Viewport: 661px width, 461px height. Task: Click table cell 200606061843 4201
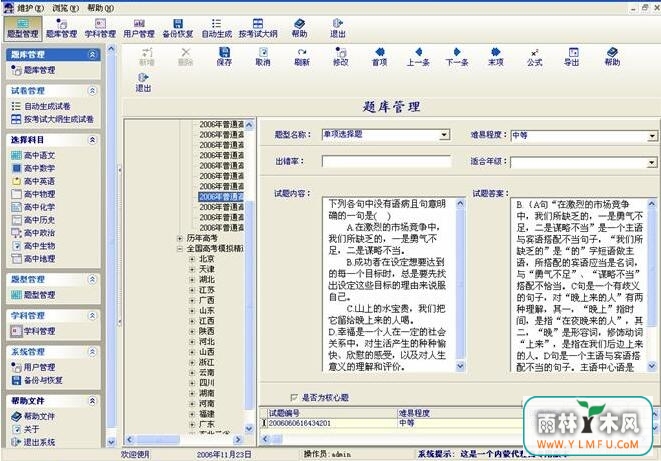333,423
